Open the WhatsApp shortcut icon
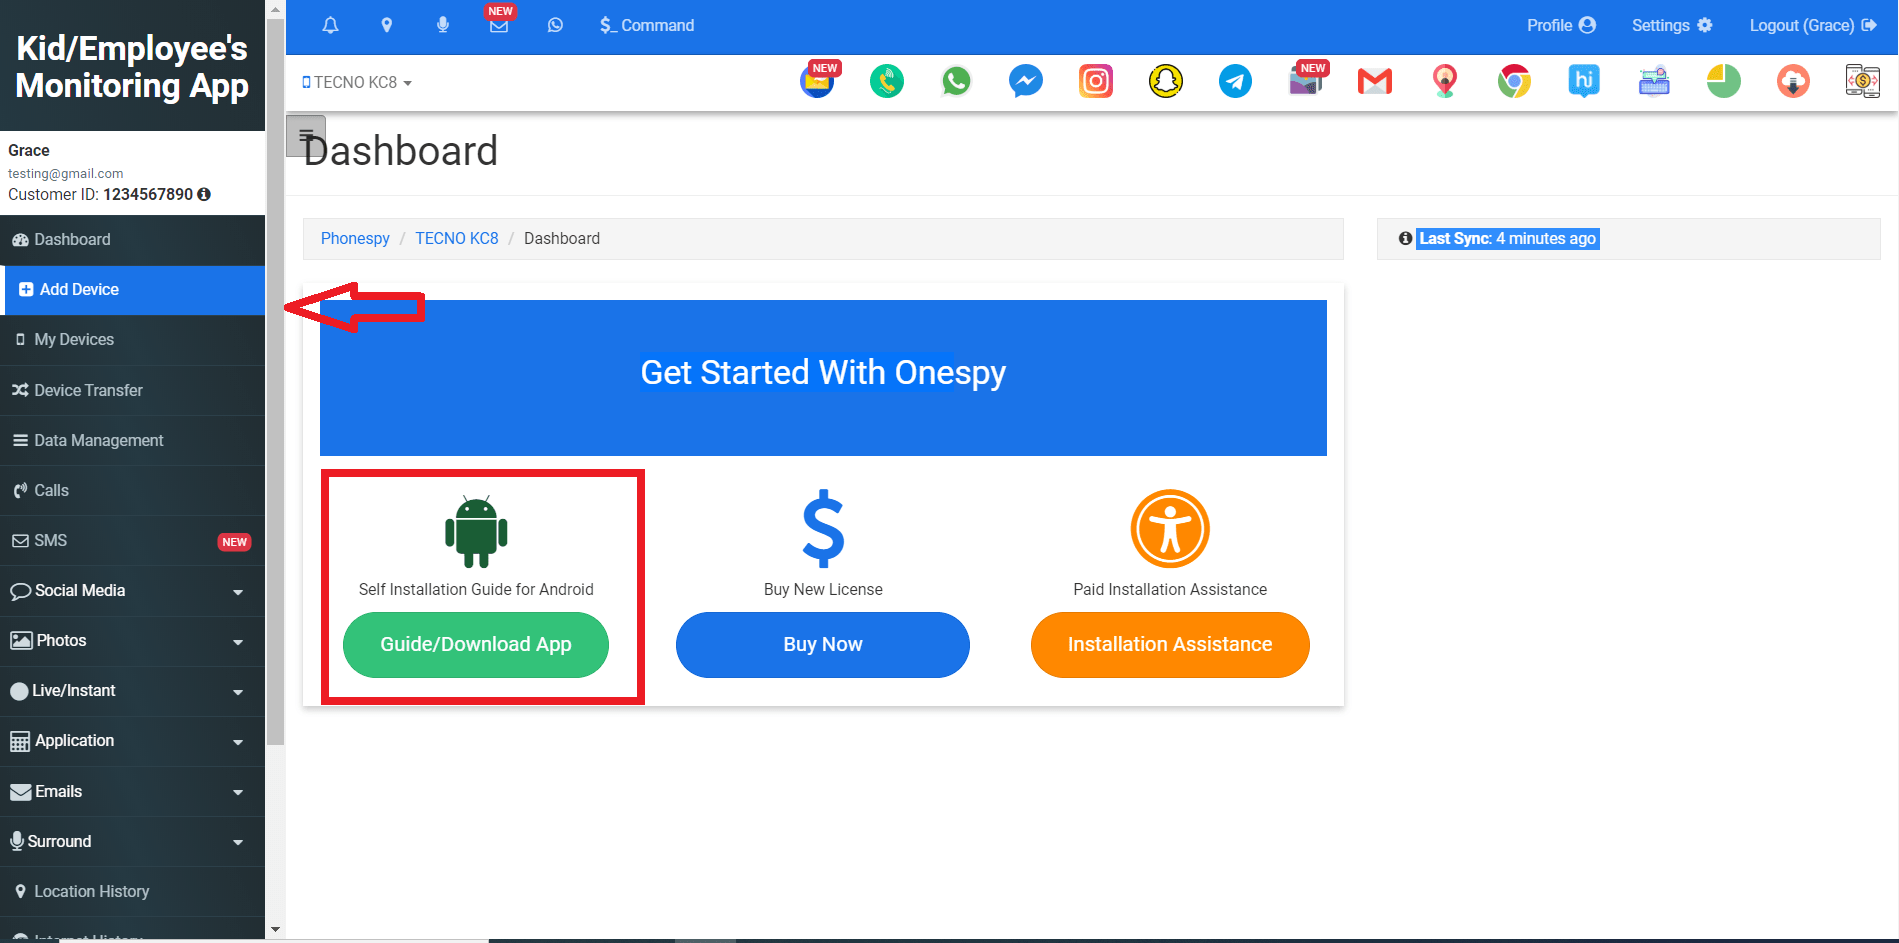The width and height of the screenshot is (1899, 943). click(956, 81)
